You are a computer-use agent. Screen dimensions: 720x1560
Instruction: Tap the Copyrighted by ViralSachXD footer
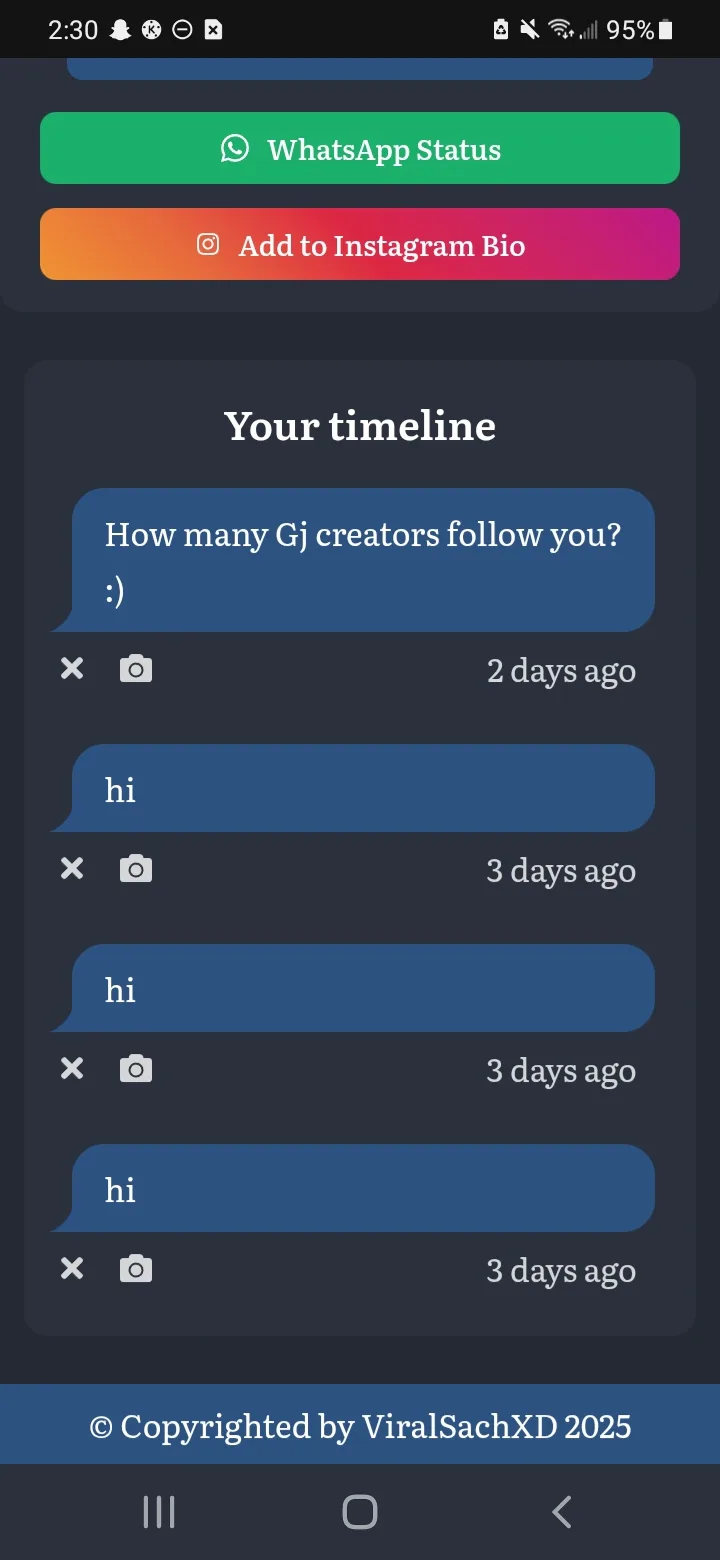coord(360,1425)
